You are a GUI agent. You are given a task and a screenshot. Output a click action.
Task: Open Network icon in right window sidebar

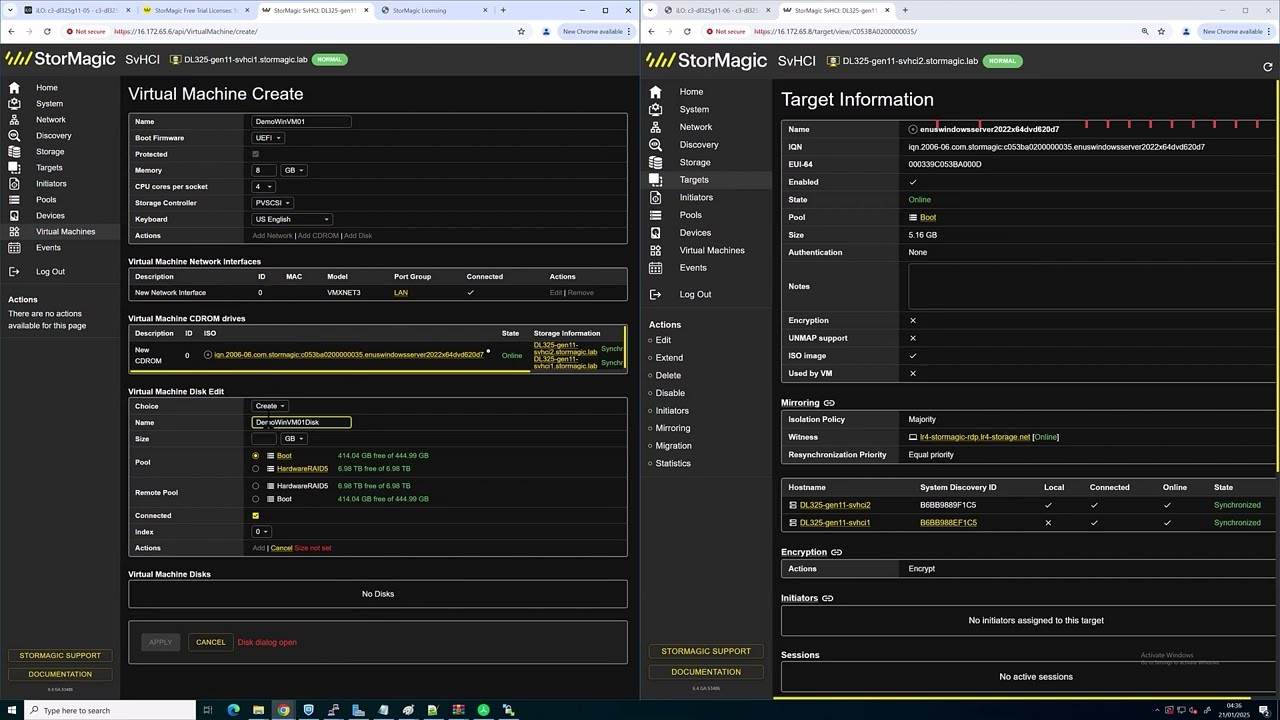pos(655,127)
